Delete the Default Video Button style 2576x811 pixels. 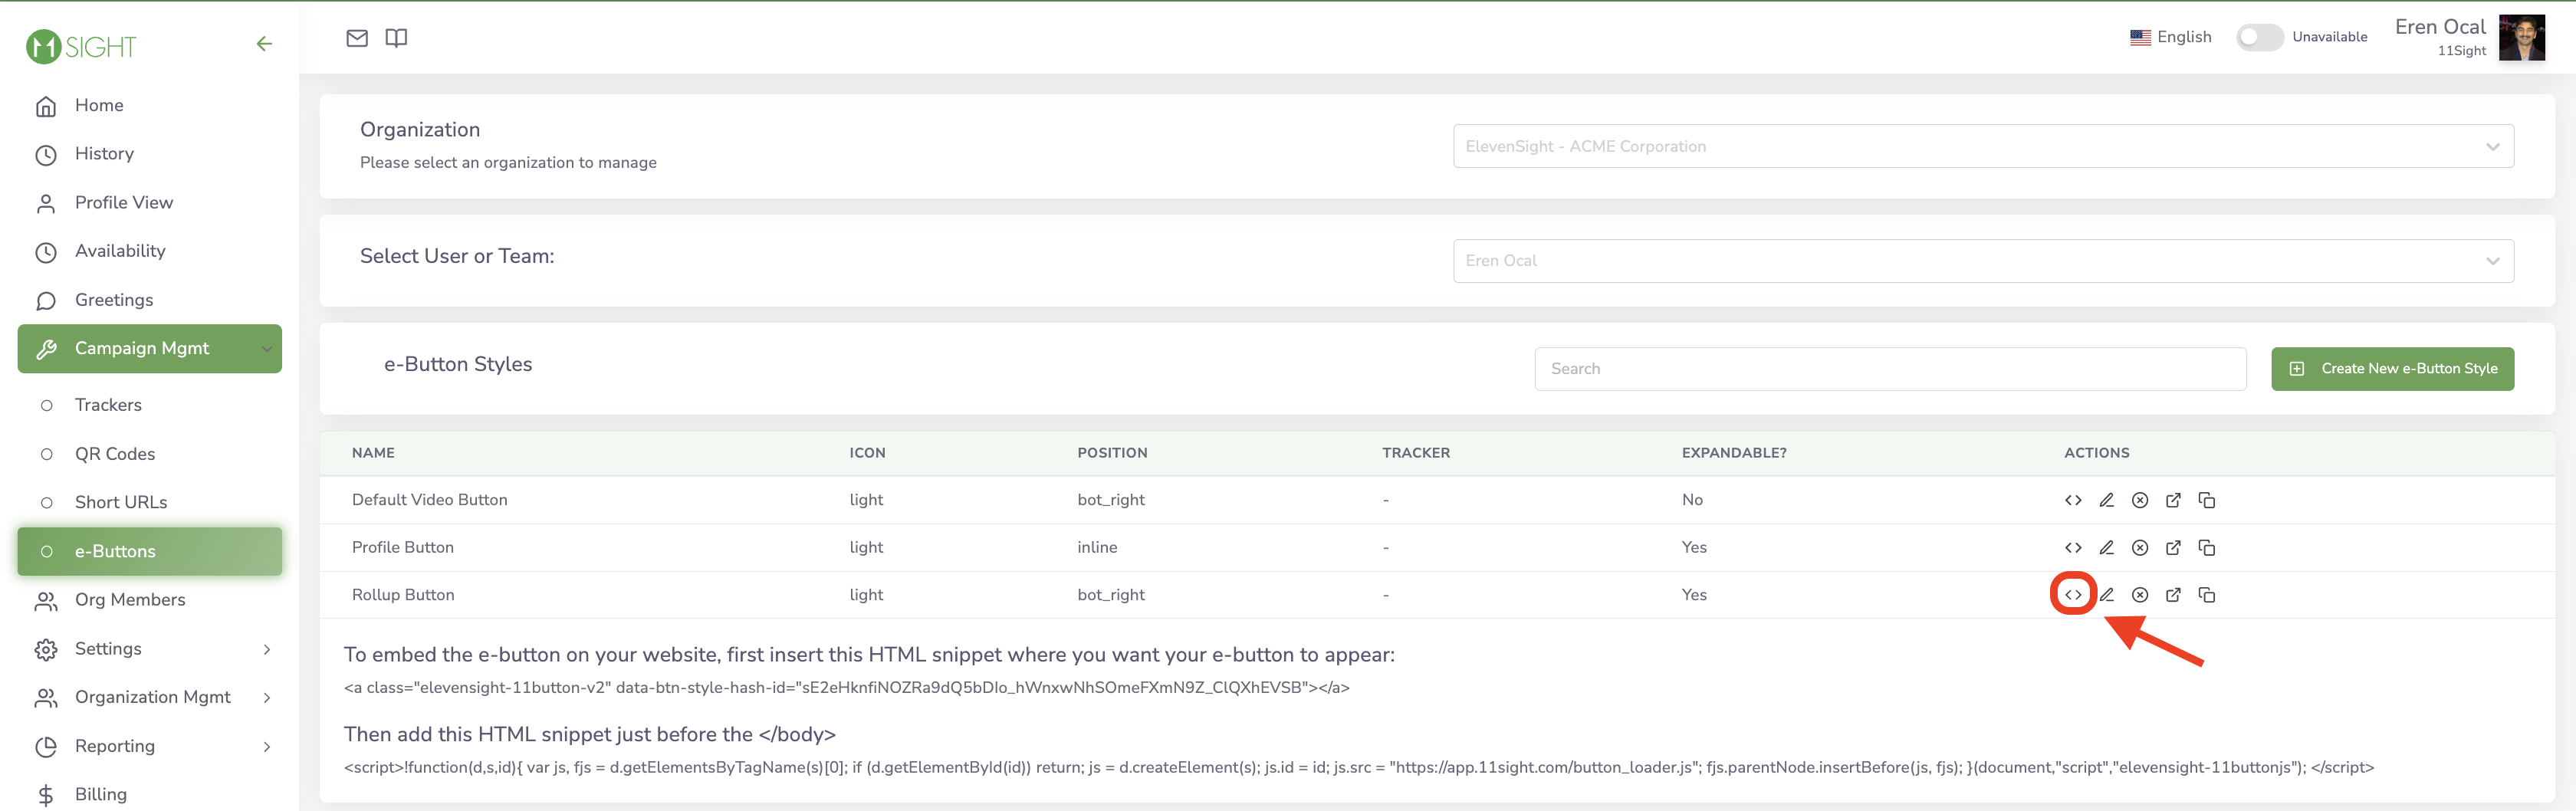(2140, 500)
